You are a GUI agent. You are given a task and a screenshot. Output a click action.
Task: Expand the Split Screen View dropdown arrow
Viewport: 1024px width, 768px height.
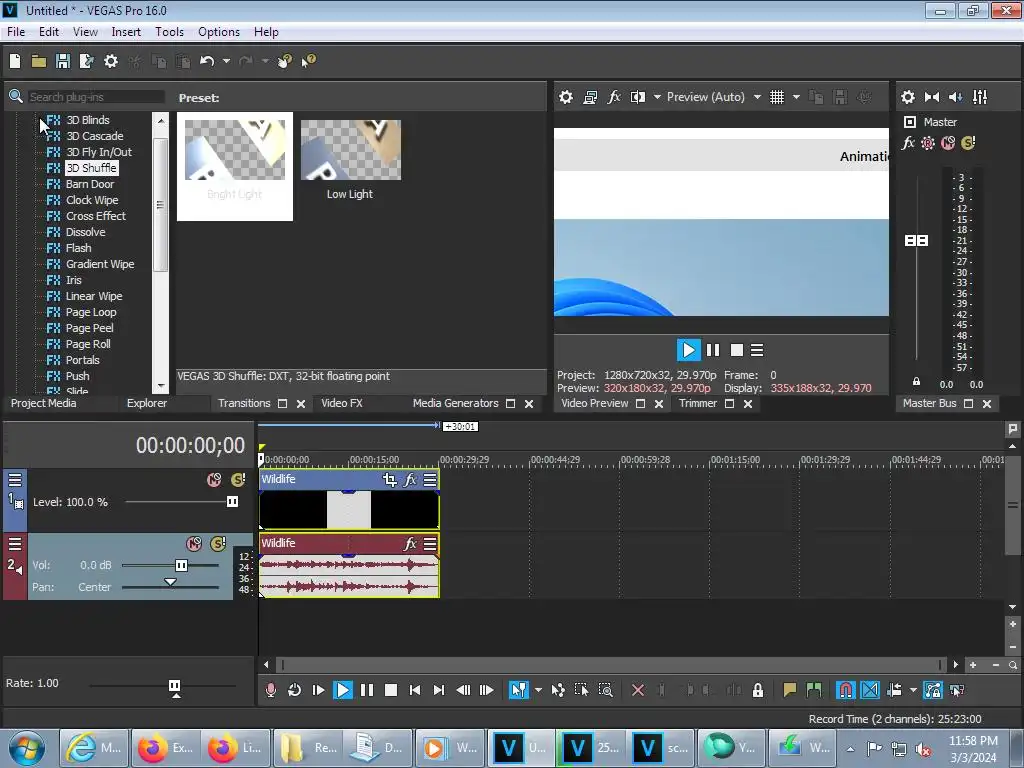point(657,97)
